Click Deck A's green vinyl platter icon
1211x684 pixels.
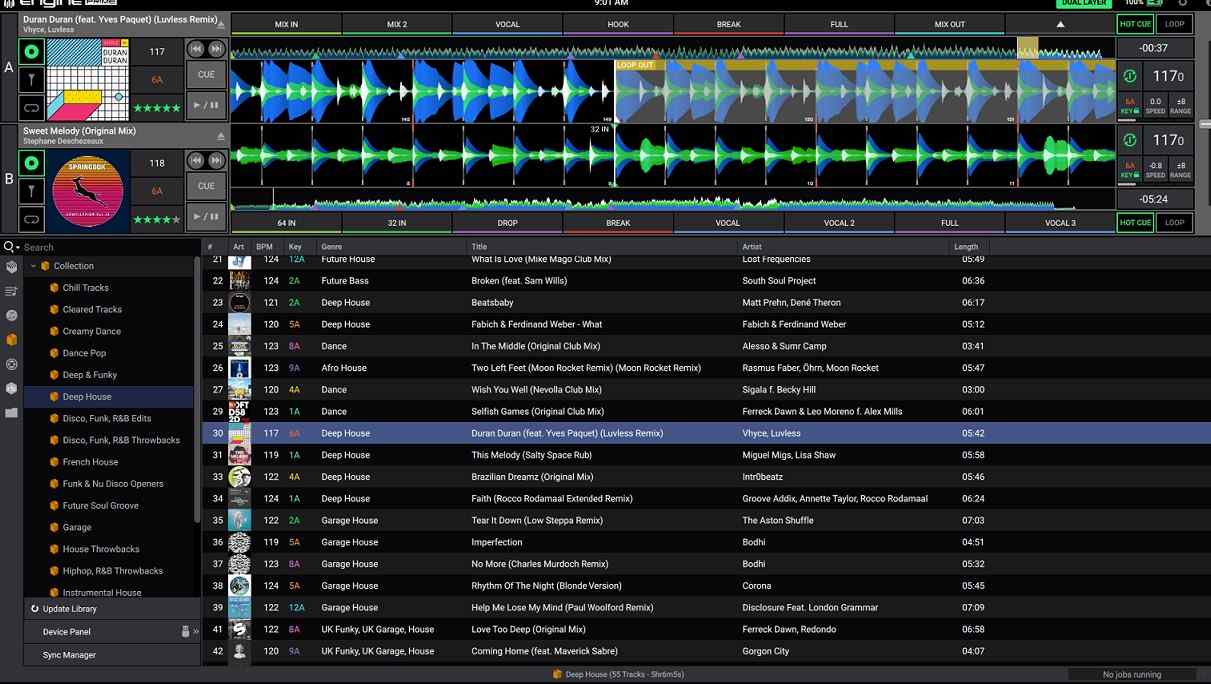[x=32, y=52]
